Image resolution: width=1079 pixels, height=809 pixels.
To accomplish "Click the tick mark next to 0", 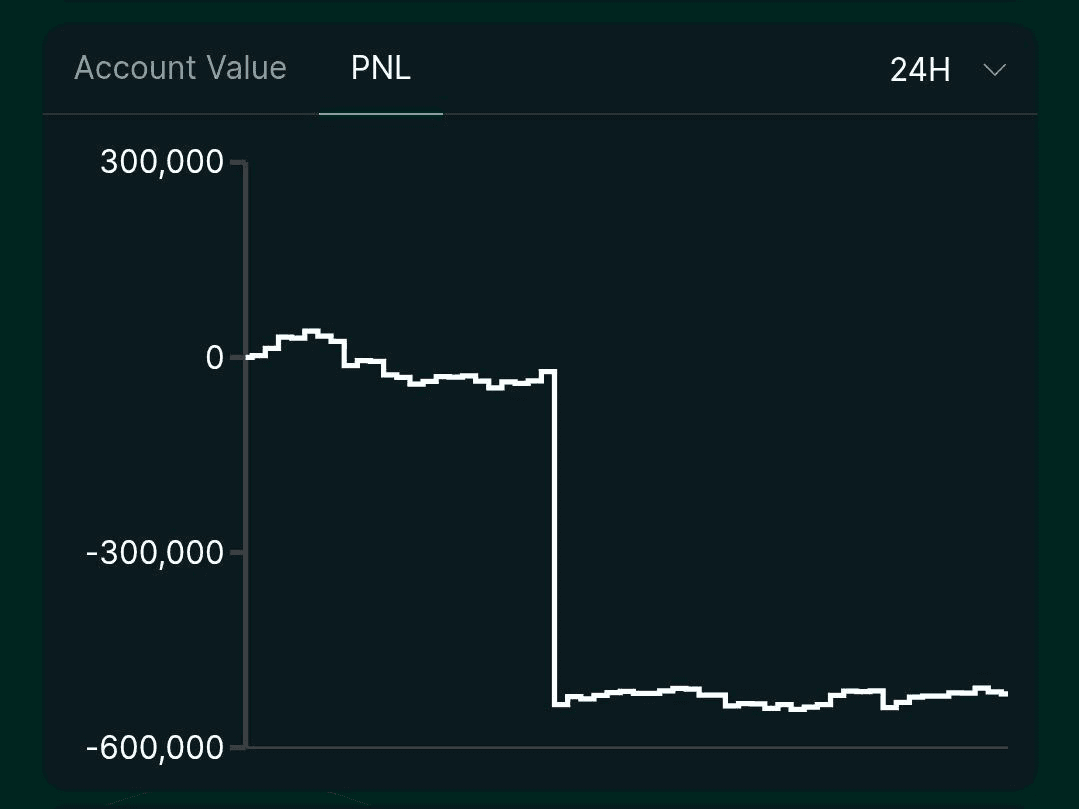I will point(237,357).
